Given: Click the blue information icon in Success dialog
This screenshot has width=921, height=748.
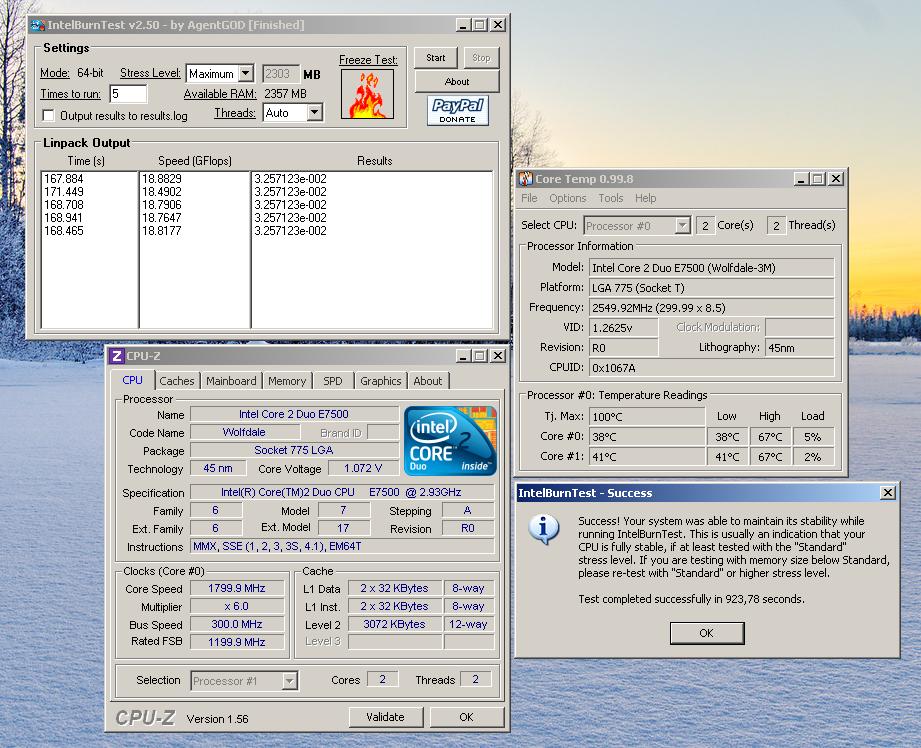Looking at the screenshot, I should [x=543, y=529].
